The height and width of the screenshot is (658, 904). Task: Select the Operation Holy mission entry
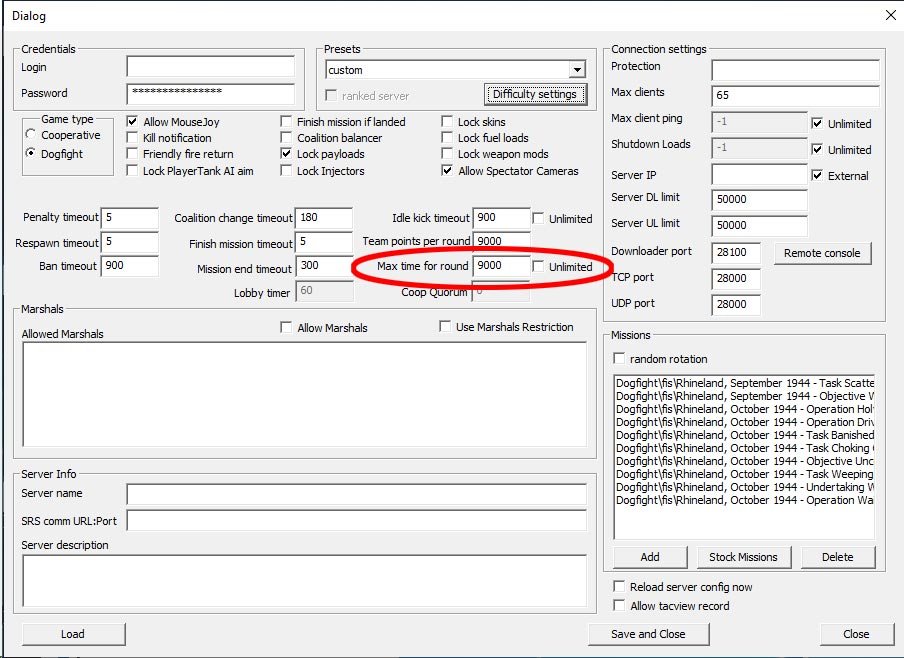(x=744, y=409)
